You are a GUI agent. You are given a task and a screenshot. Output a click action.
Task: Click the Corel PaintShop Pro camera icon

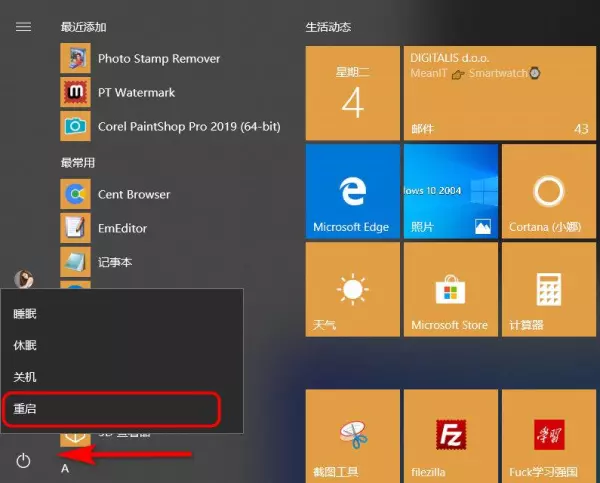click(75, 126)
